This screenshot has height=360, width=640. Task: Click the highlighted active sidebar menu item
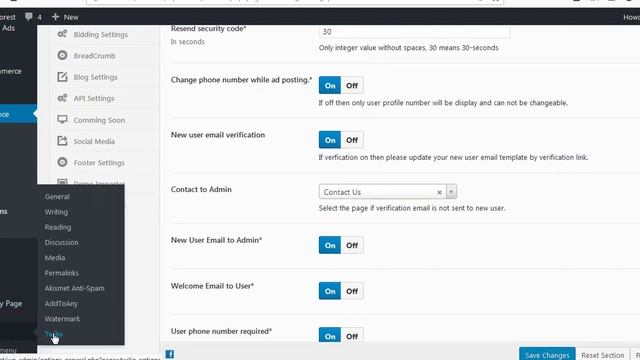click(x=18, y=114)
